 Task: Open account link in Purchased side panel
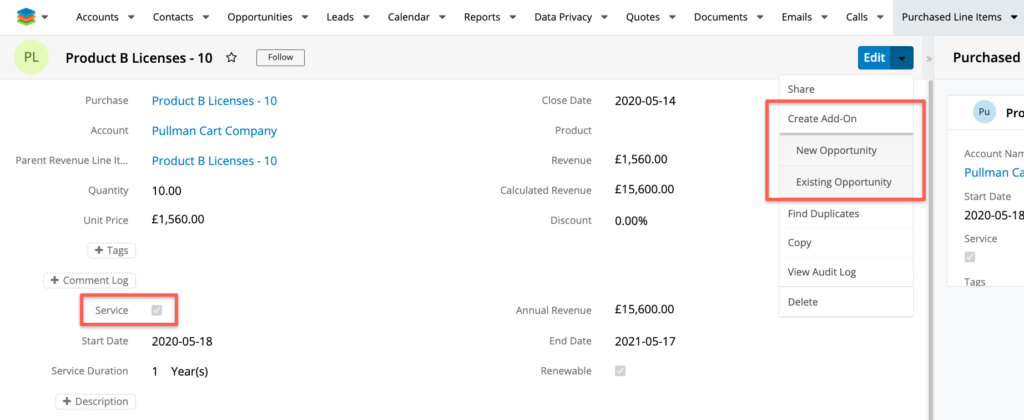click(x=994, y=172)
